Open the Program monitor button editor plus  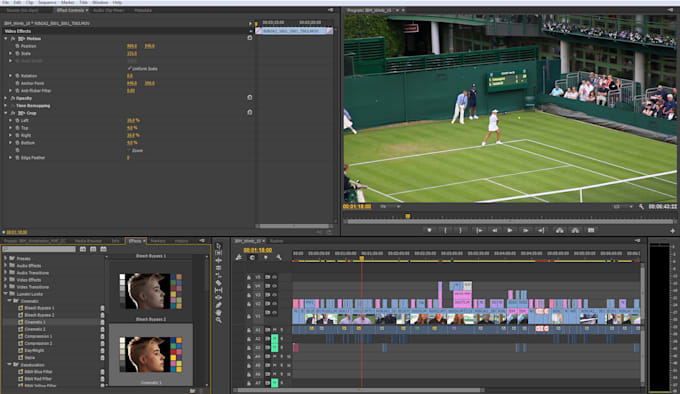coord(673,231)
